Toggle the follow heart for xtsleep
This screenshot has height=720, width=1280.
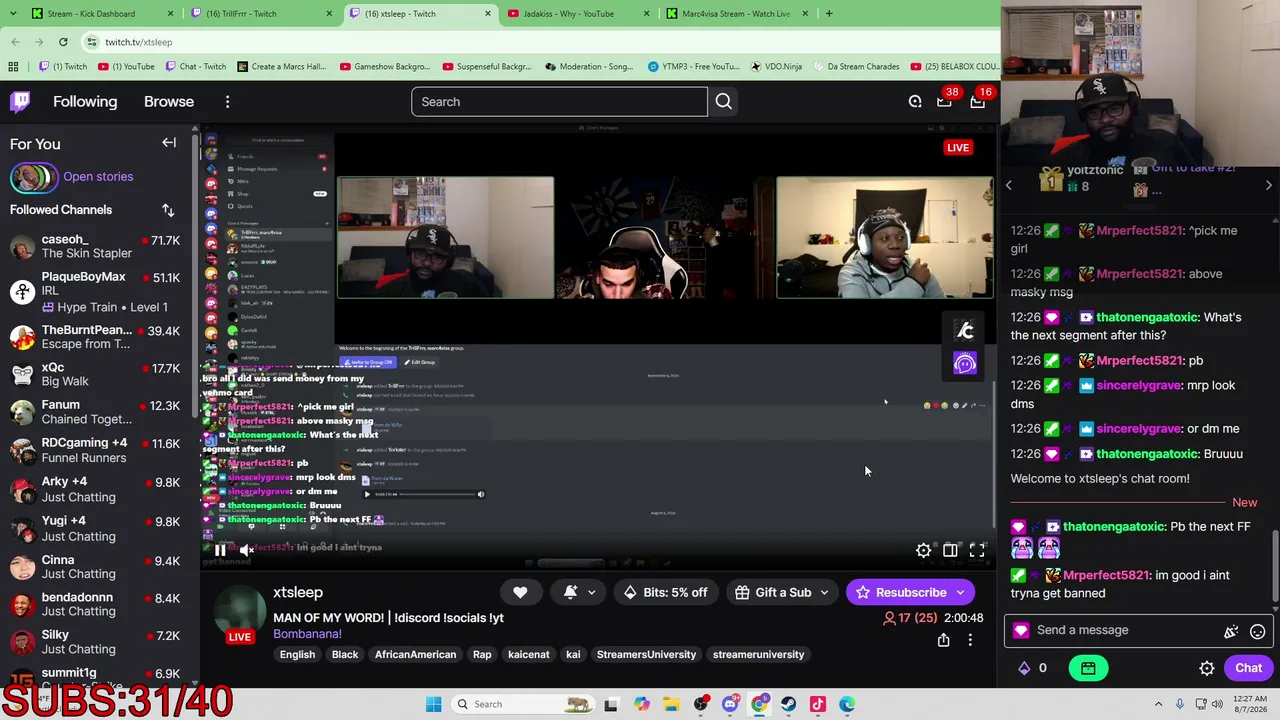pos(520,592)
